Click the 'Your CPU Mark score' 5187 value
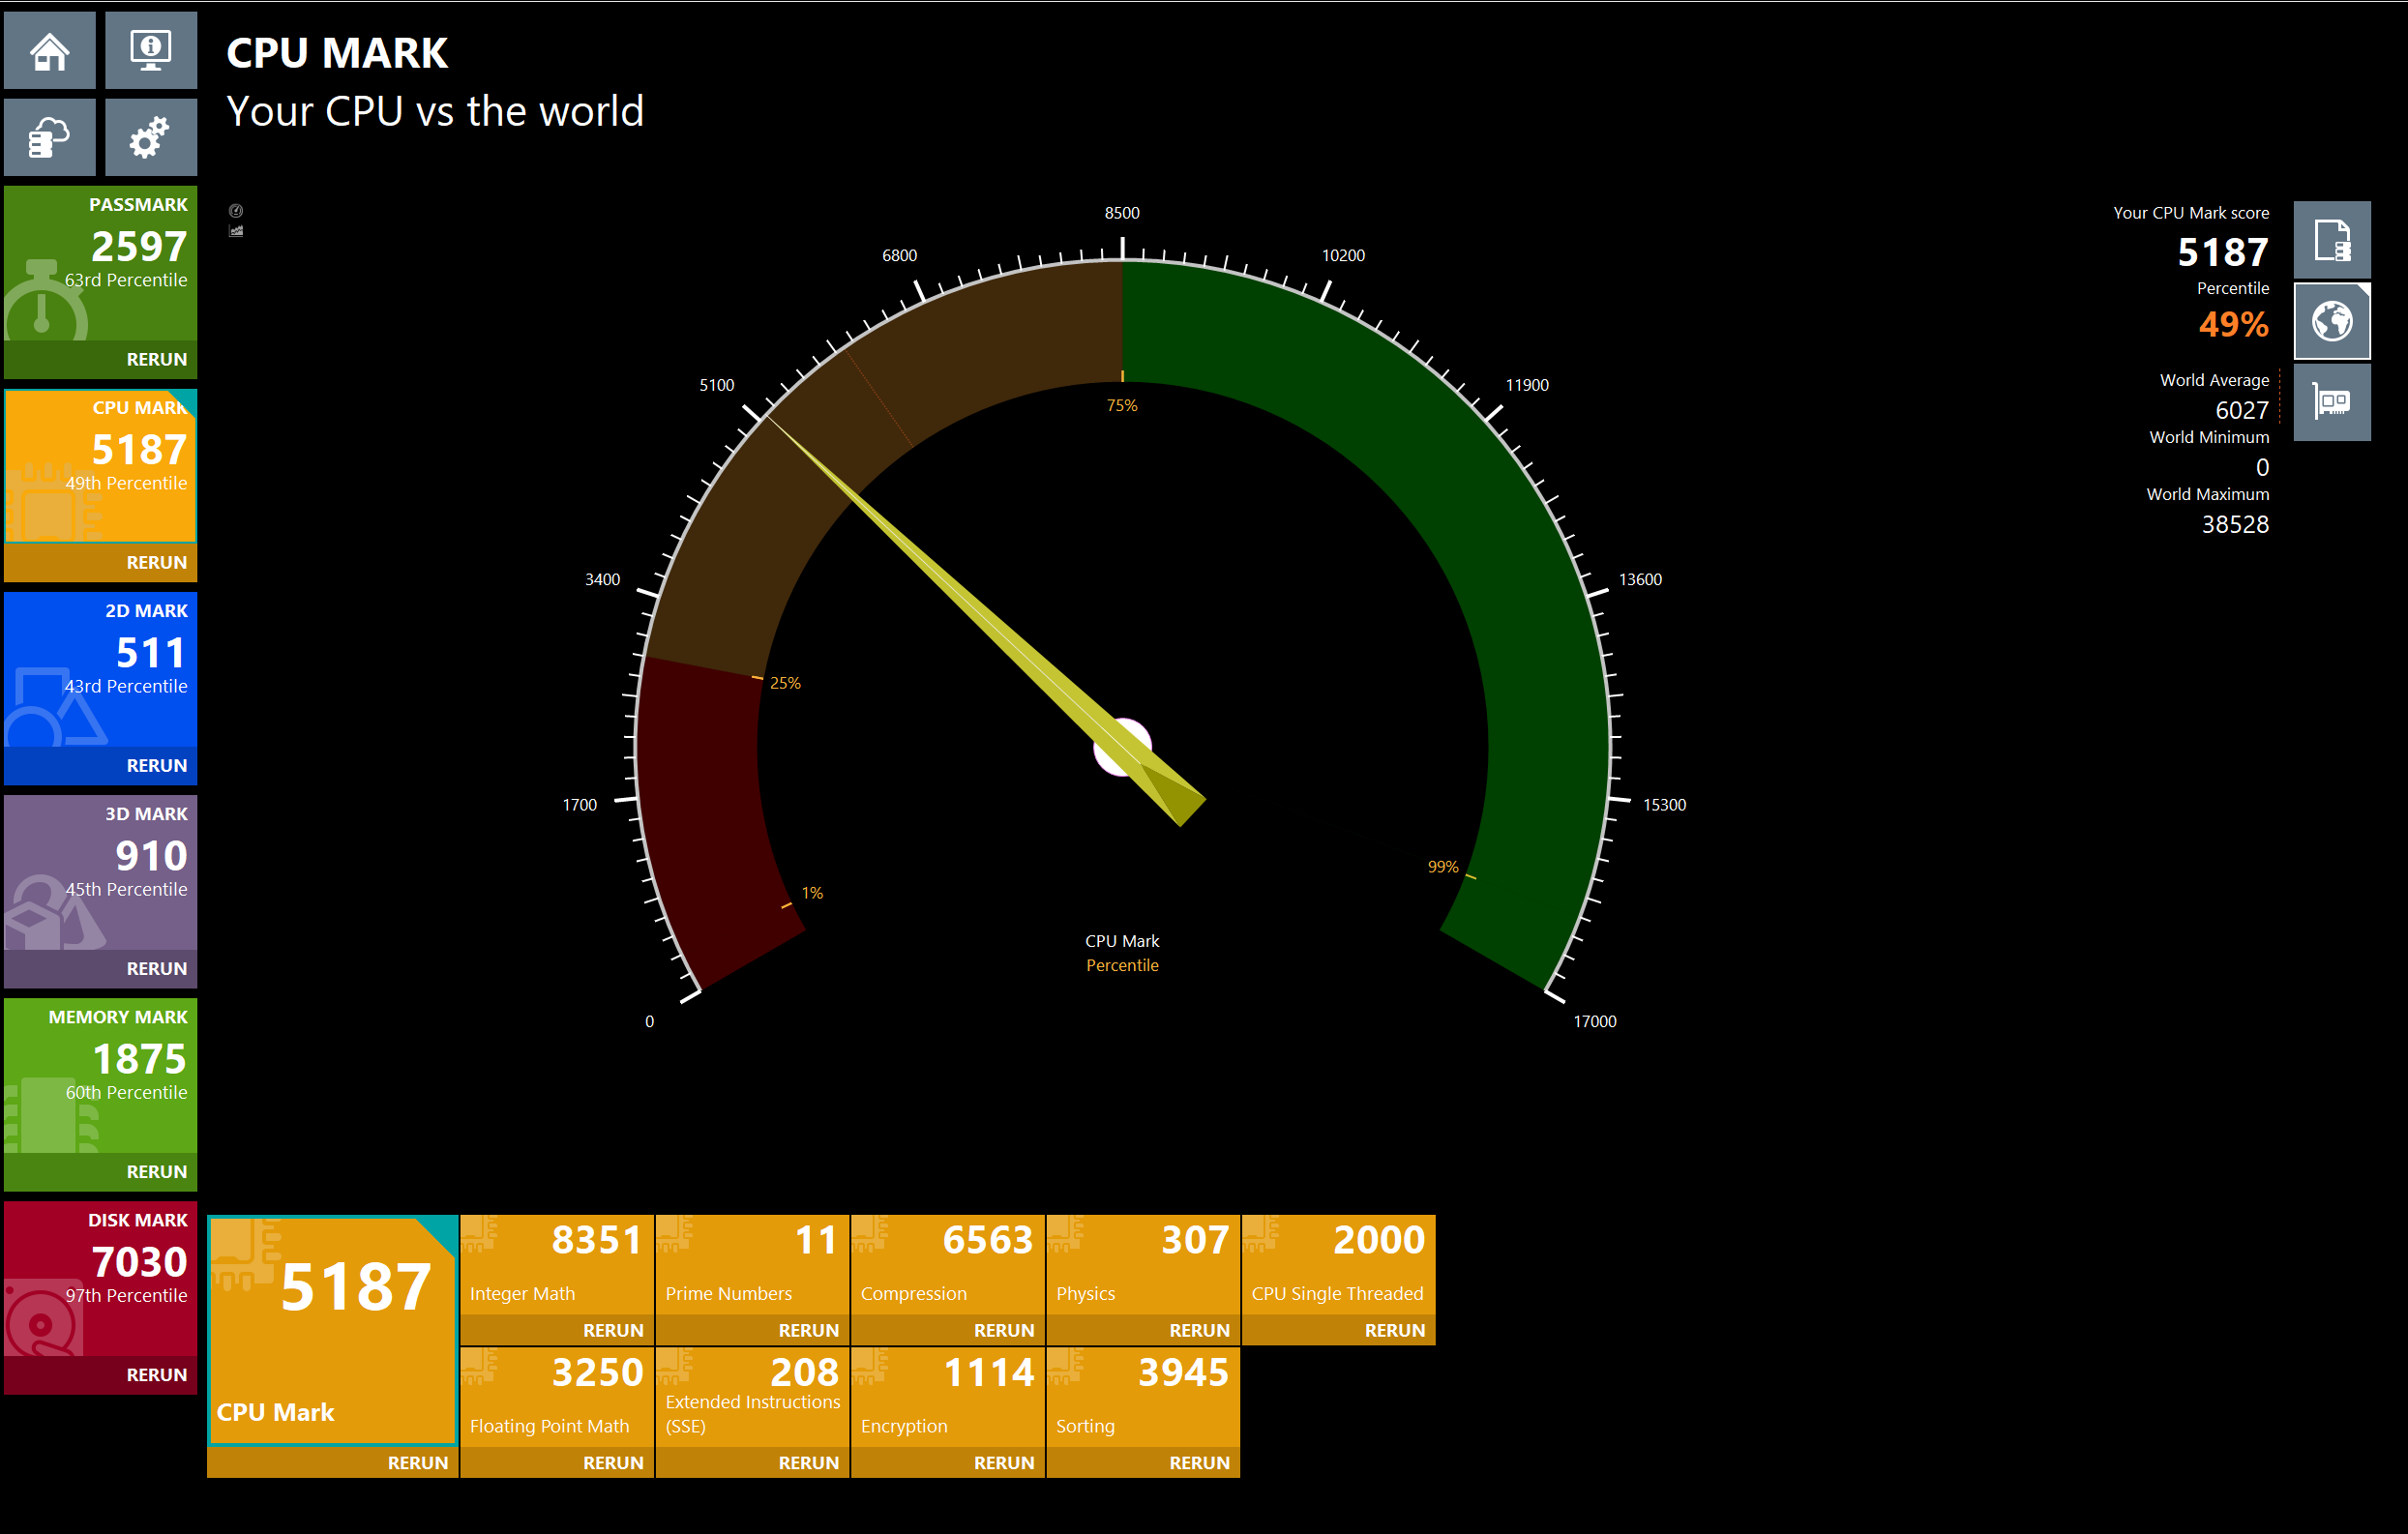This screenshot has height=1534, width=2408. 2223,252
